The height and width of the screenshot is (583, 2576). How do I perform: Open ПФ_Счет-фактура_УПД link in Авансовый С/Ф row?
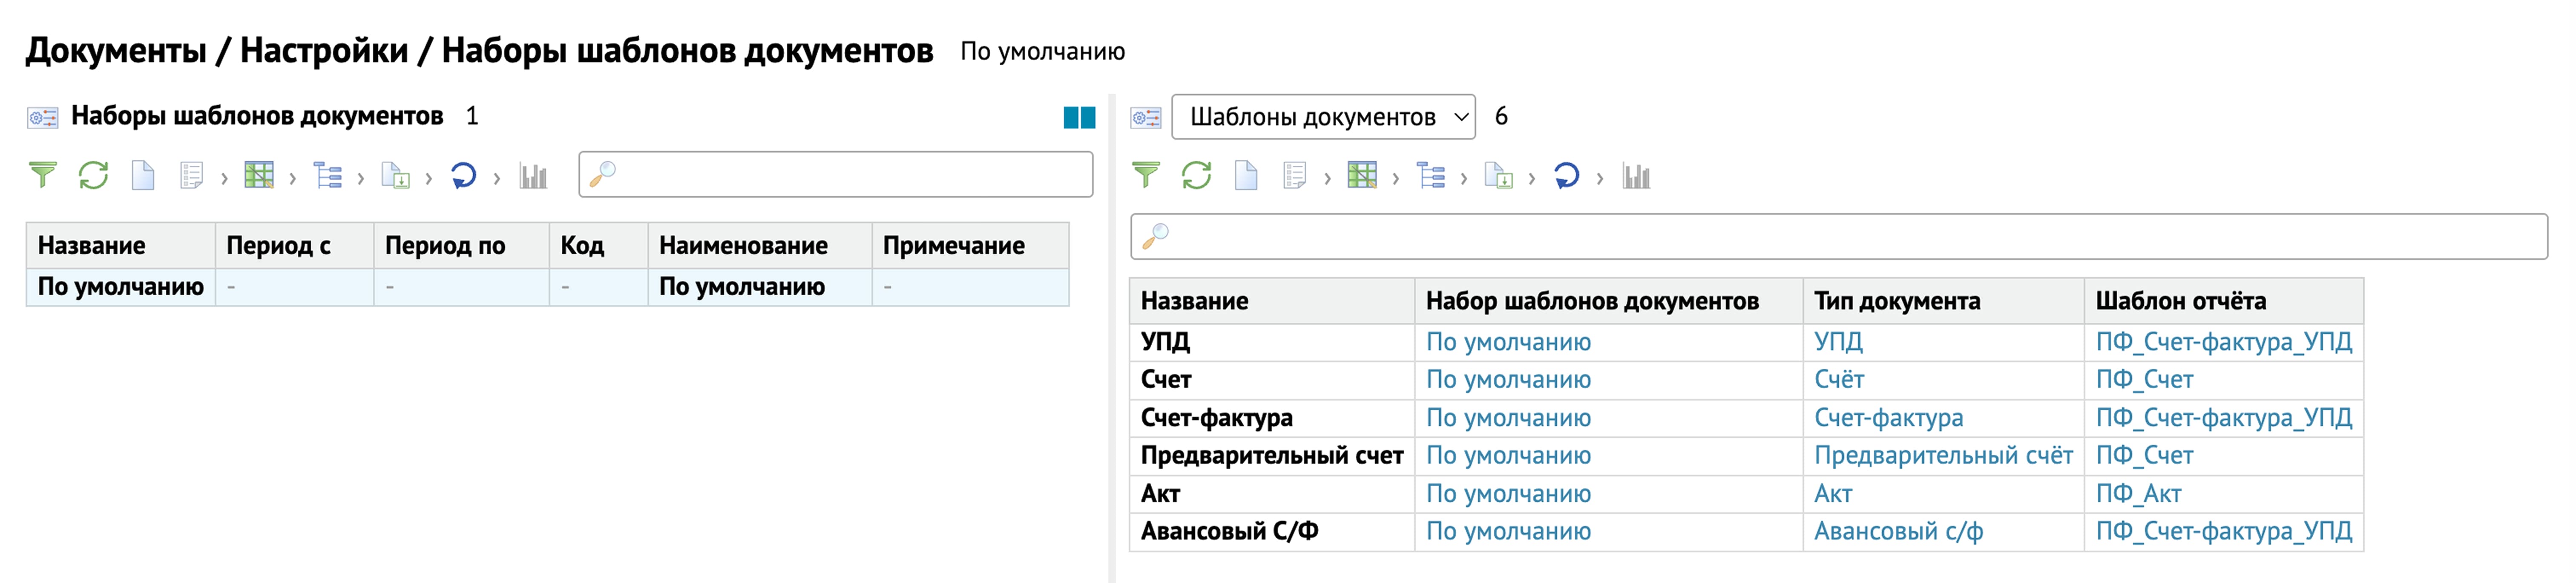(x=2224, y=532)
